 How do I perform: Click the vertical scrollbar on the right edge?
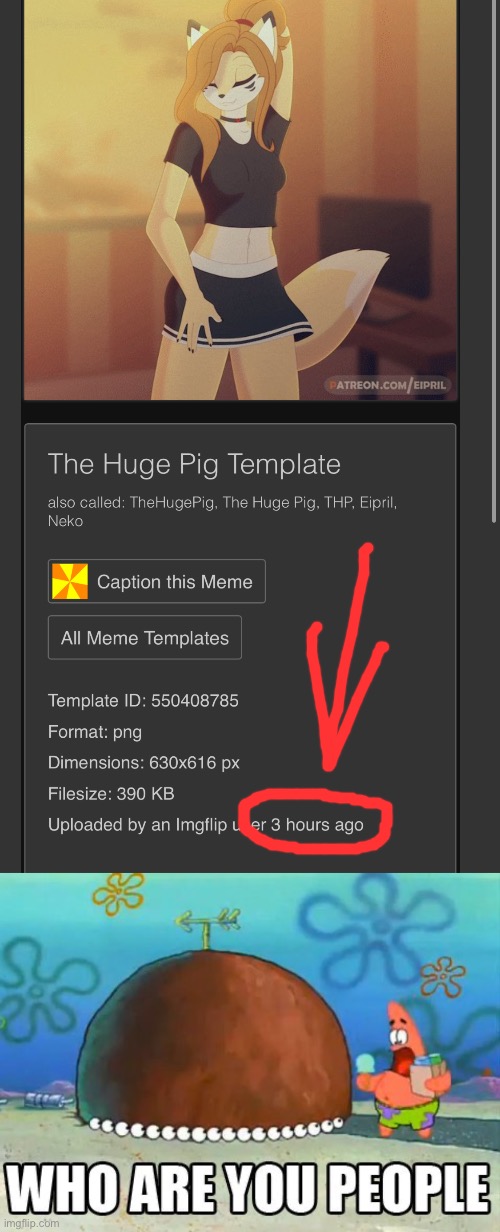click(493, 260)
